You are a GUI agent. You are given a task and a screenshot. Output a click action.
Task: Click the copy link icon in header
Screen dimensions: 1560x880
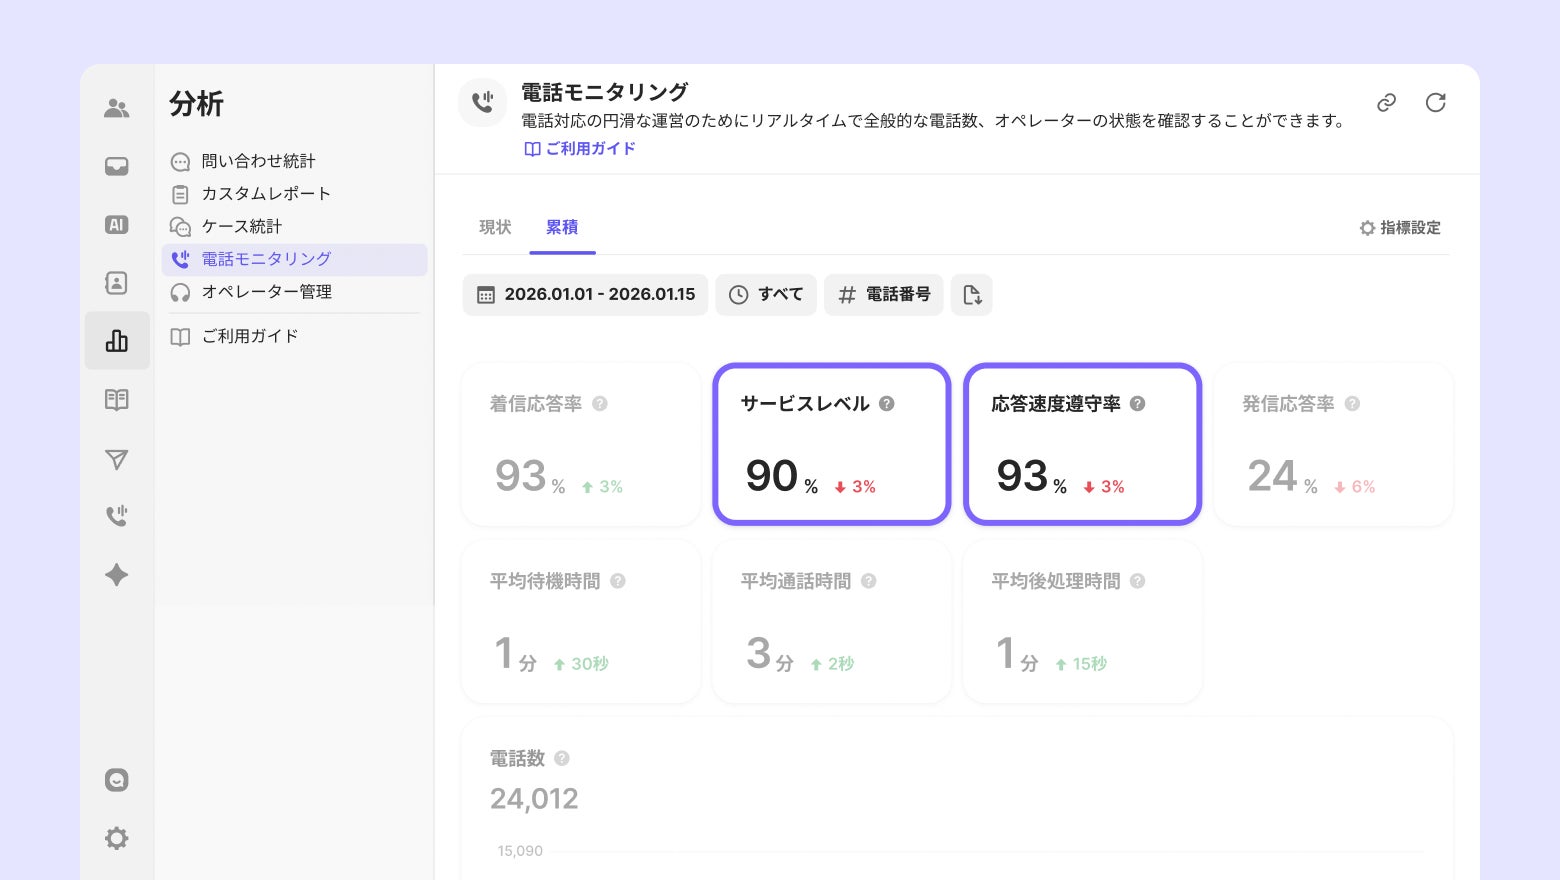(1386, 103)
